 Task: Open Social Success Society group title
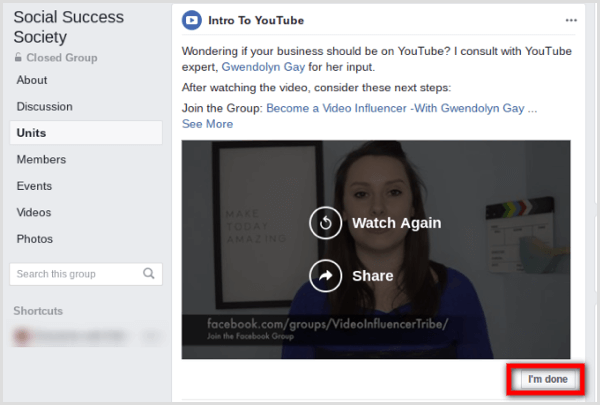[x=68, y=27]
